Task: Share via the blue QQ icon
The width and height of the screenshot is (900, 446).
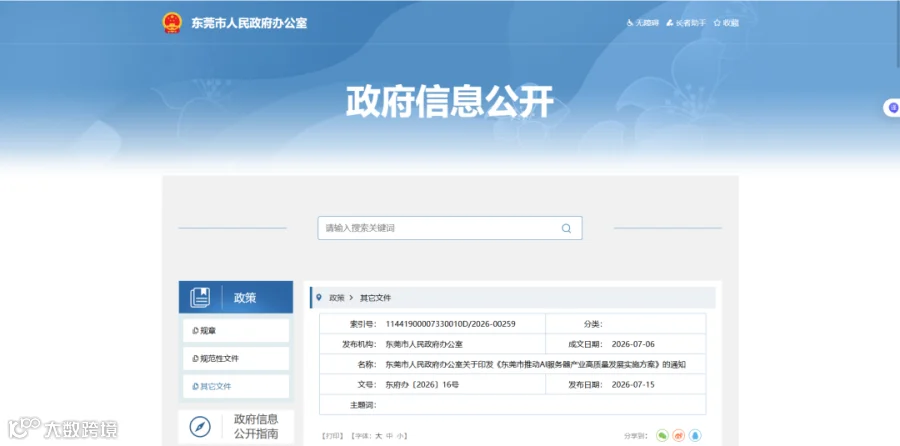Action: point(695,436)
